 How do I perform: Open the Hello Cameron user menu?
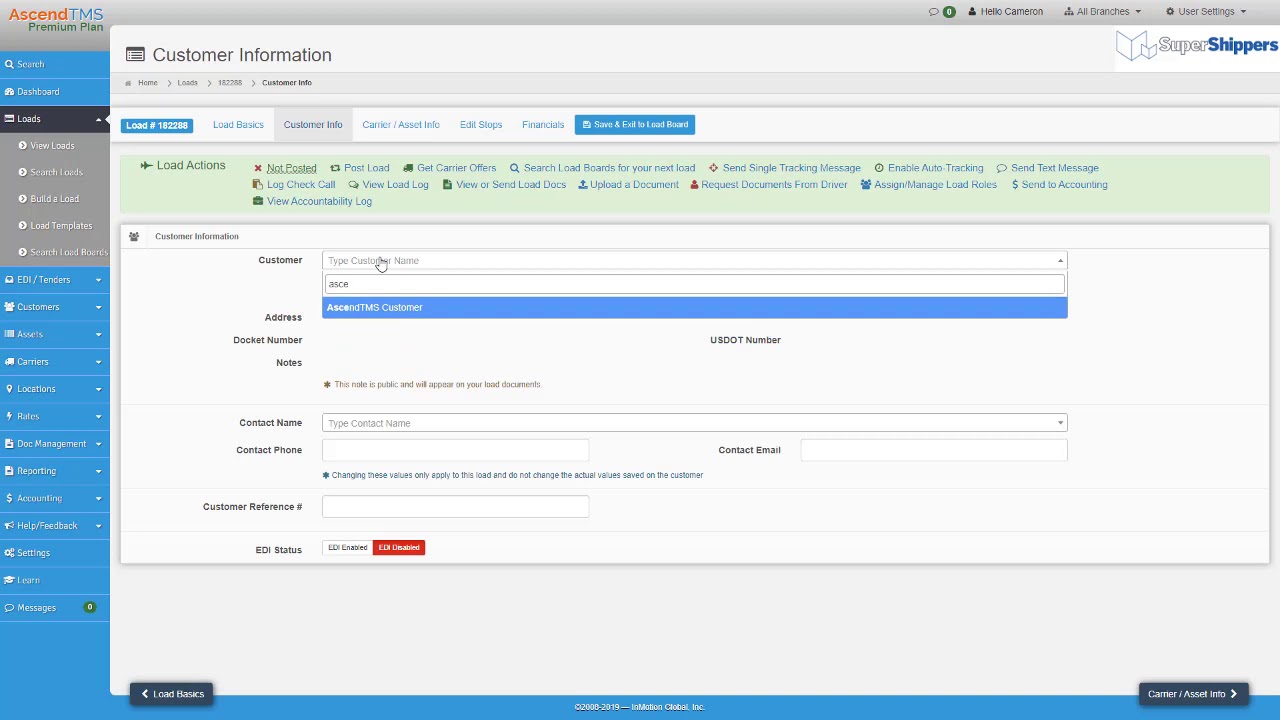click(x=1006, y=12)
